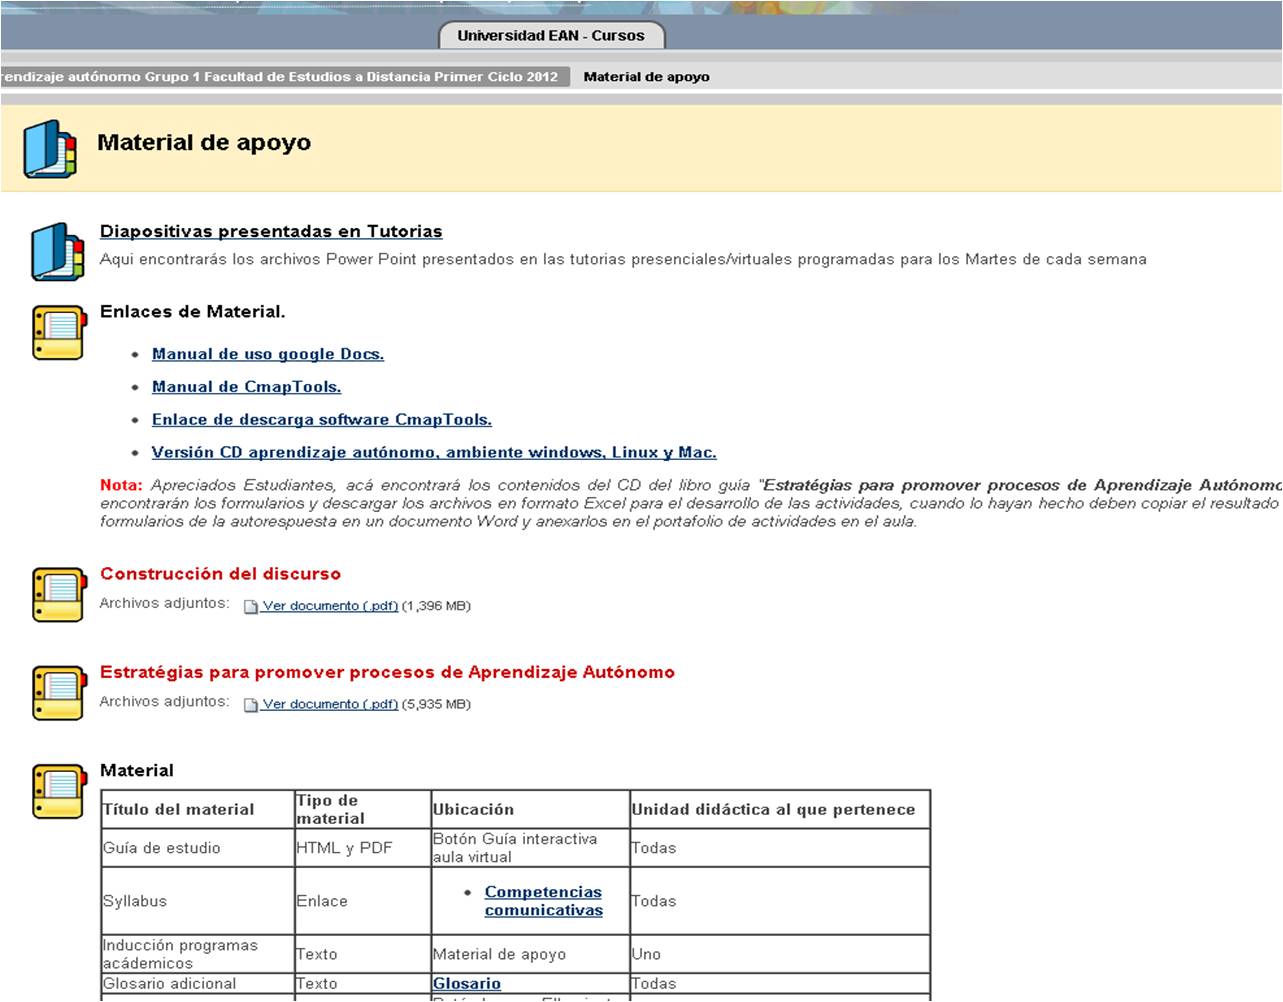Open Versión CD aprendizaje autónomo link
The height and width of the screenshot is (1002, 1283).
pyautogui.click(x=434, y=452)
